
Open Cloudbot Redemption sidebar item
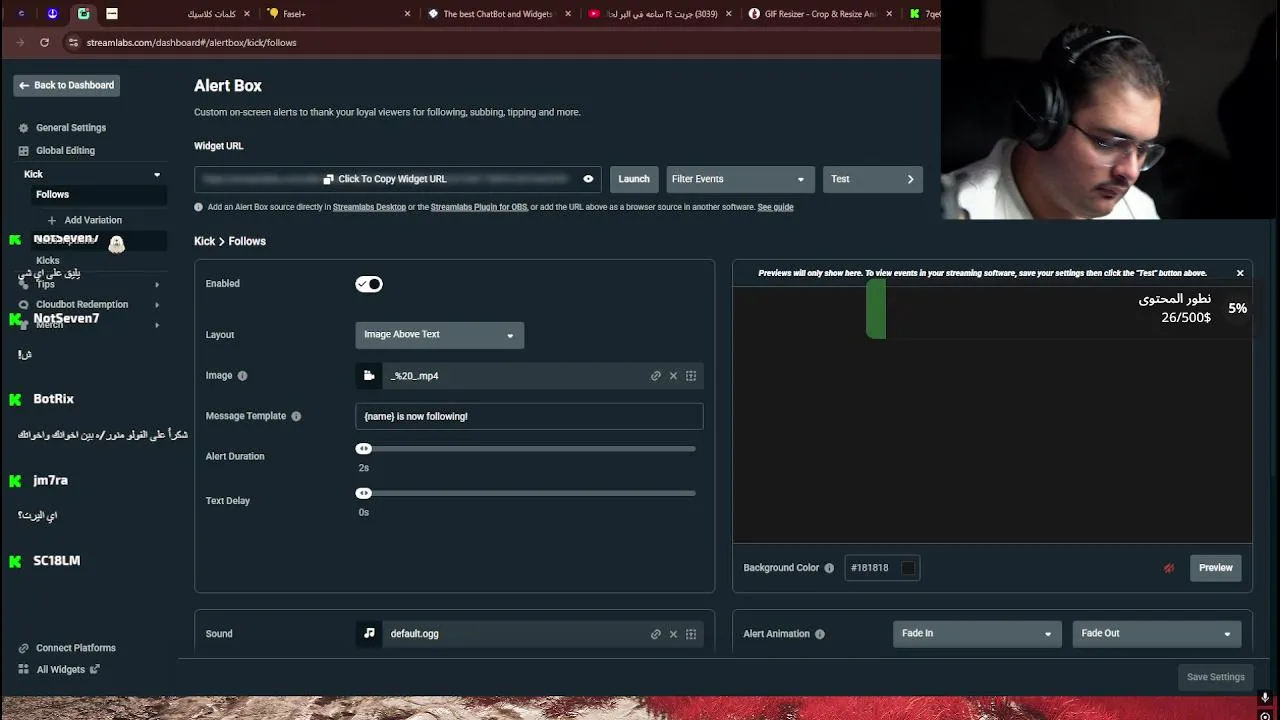tap(82, 304)
